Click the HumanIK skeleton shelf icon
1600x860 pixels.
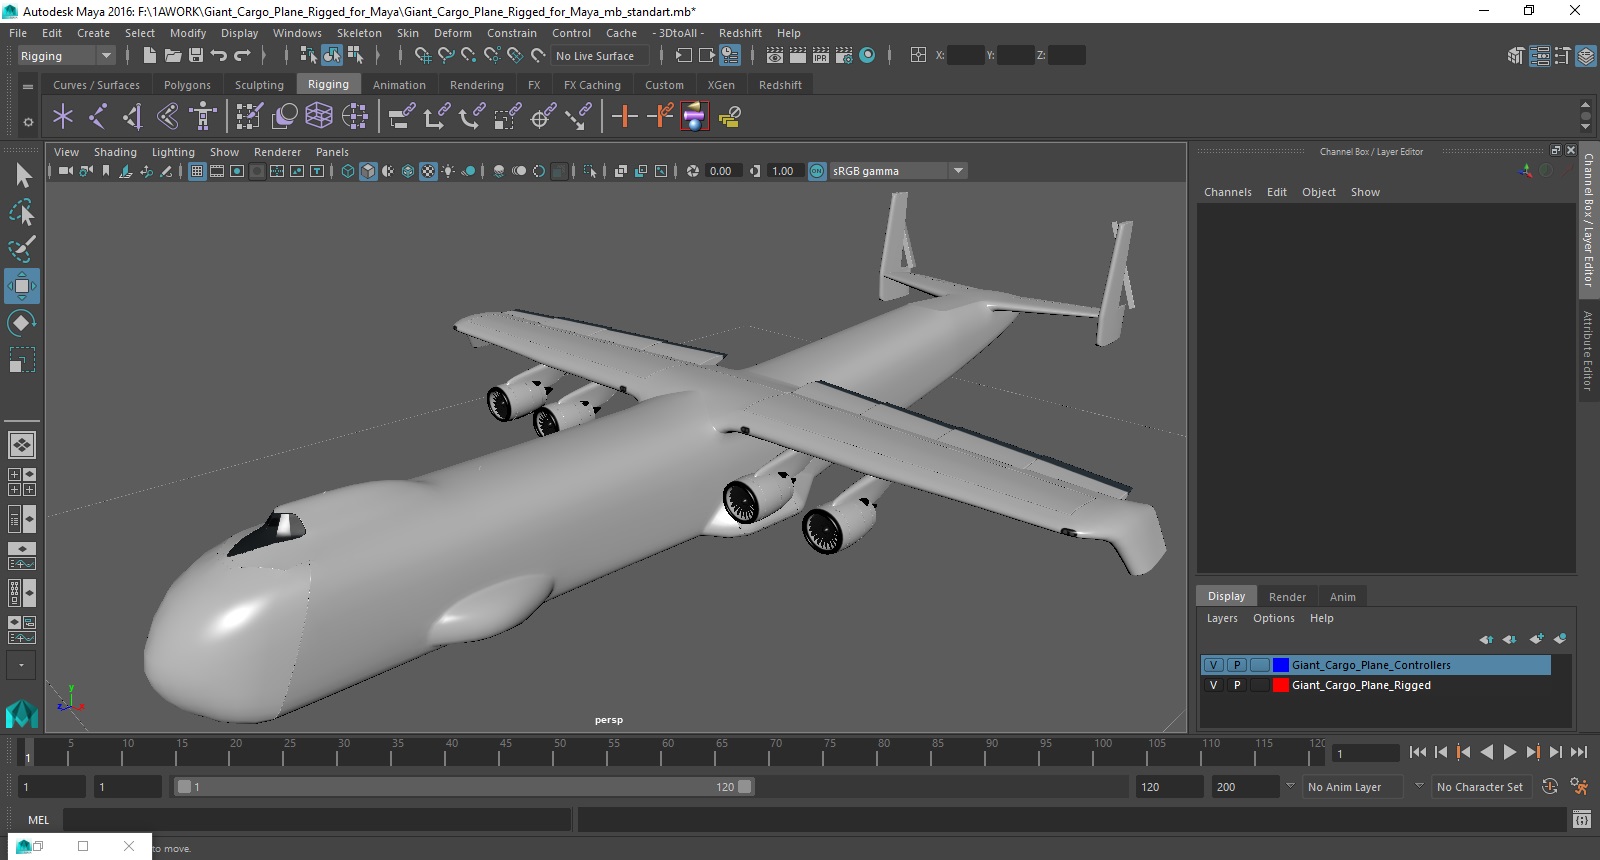203,117
